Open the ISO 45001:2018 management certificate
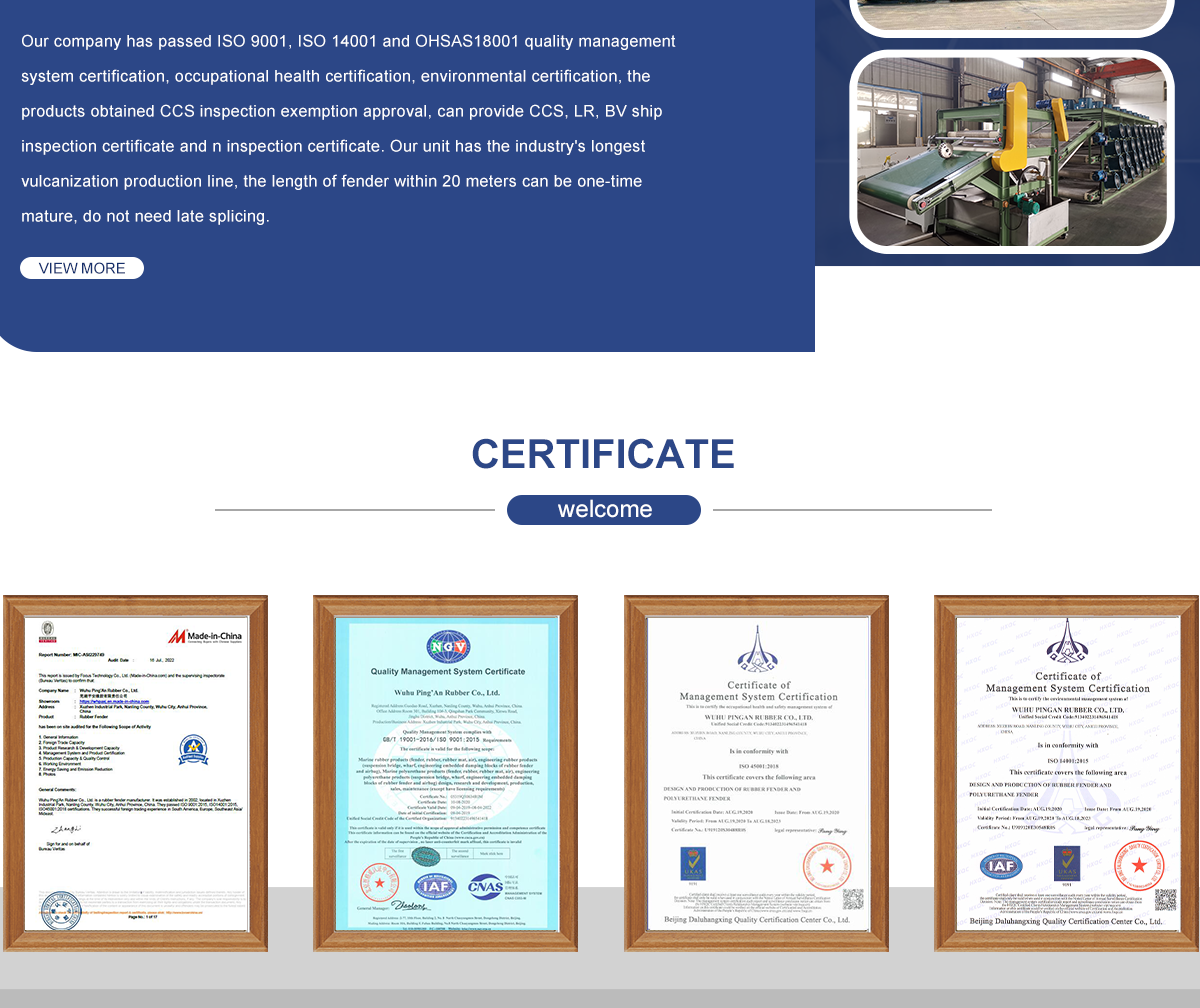 tap(757, 773)
